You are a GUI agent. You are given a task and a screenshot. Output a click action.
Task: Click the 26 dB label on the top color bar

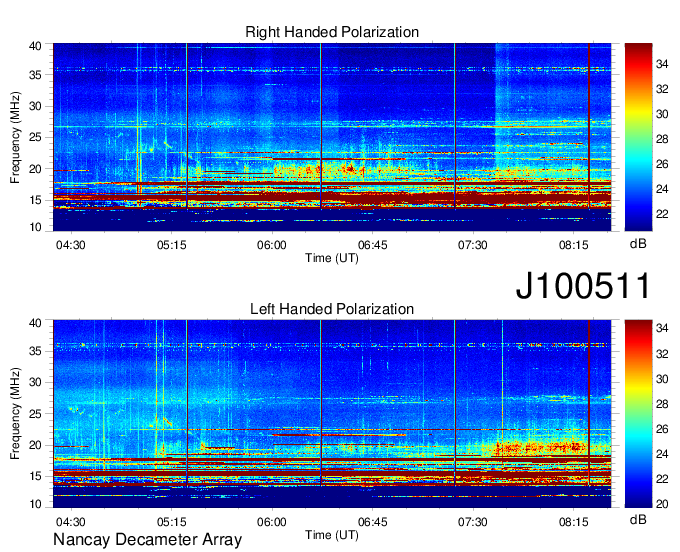click(662, 164)
